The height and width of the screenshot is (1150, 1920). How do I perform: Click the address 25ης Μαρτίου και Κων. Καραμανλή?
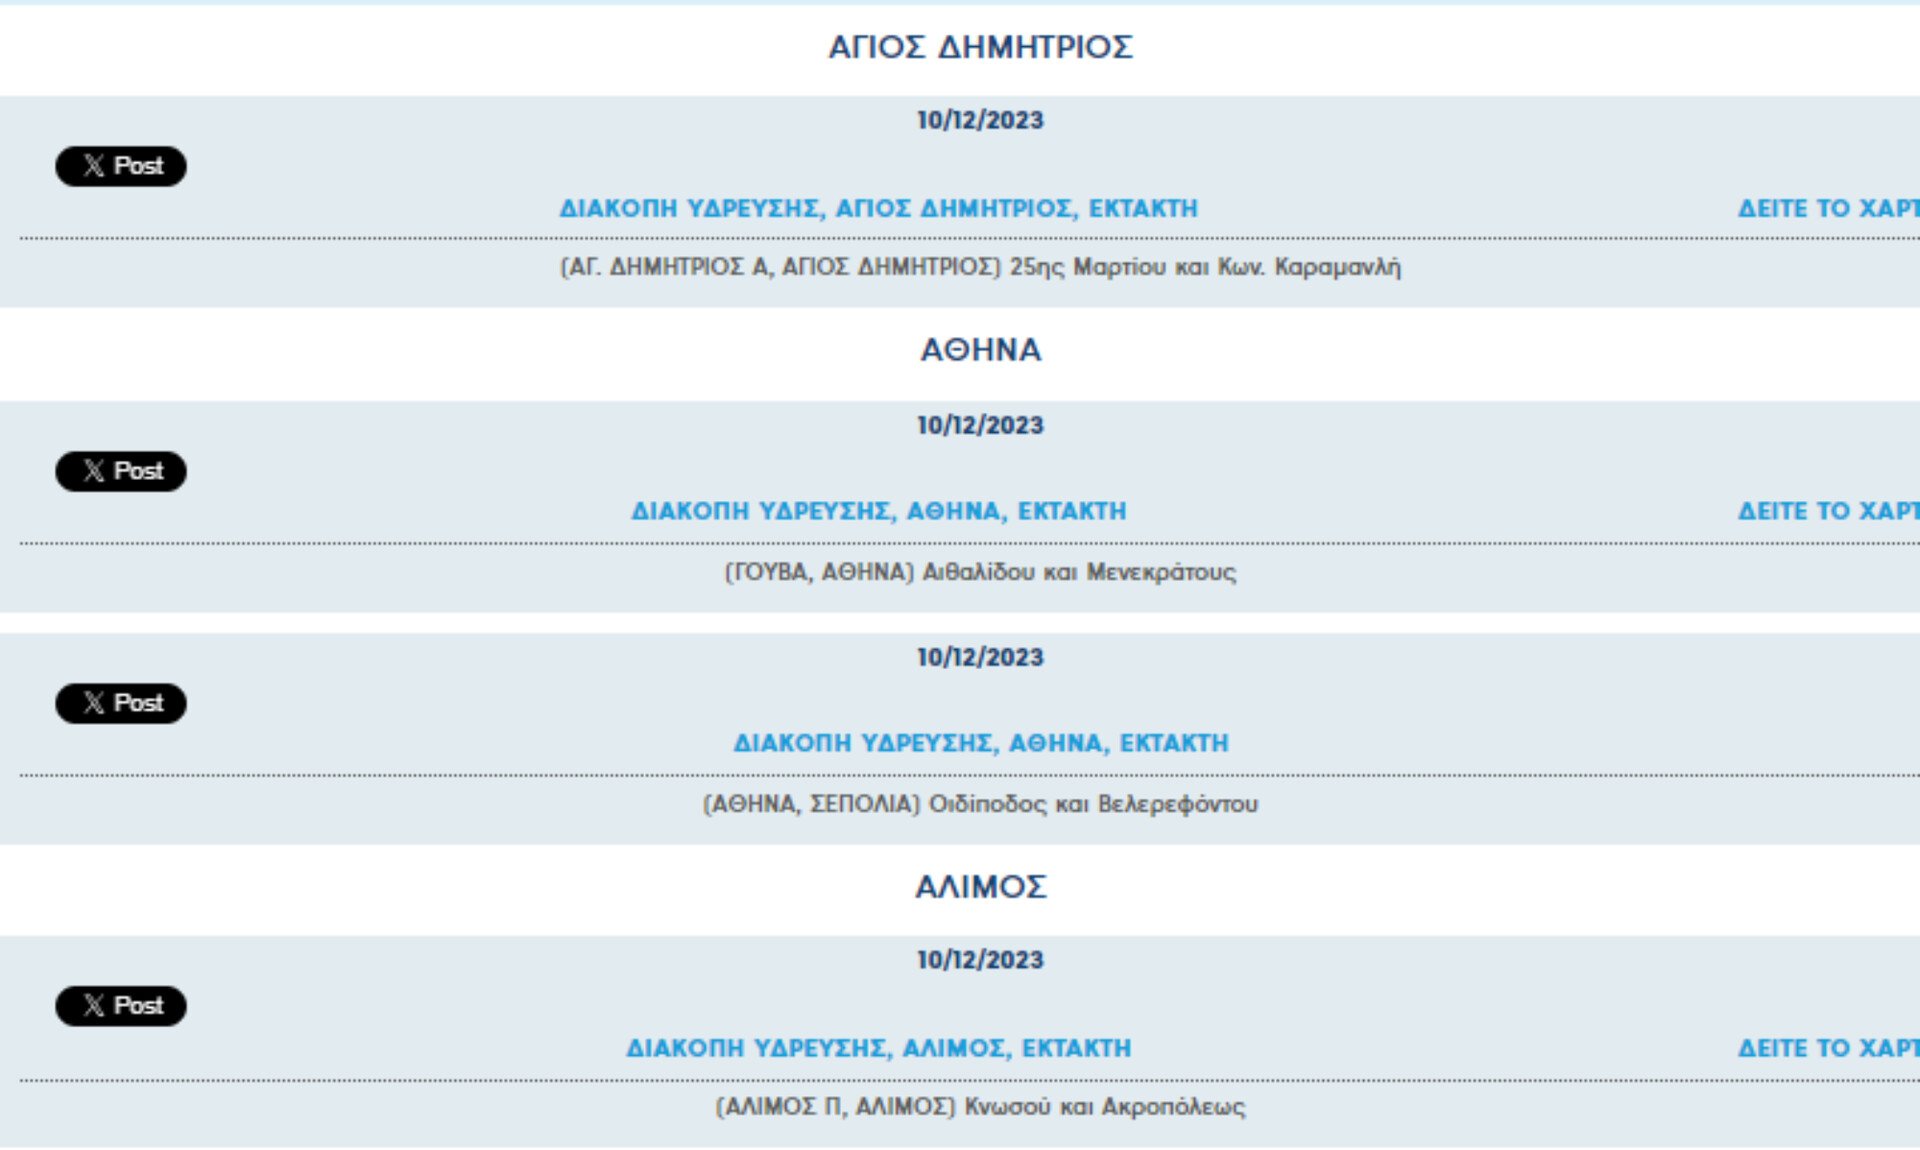coord(1205,267)
